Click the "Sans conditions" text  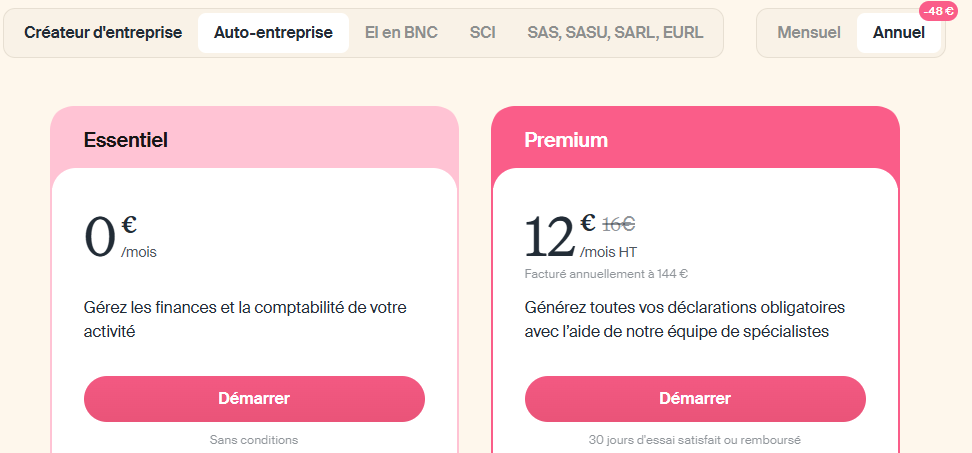254,440
